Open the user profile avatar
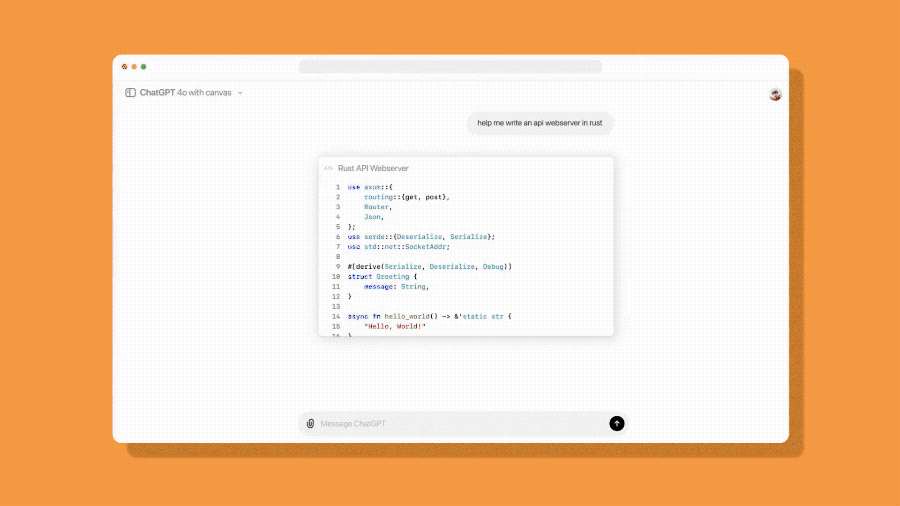The image size is (900, 506). click(x=775, y=94)
